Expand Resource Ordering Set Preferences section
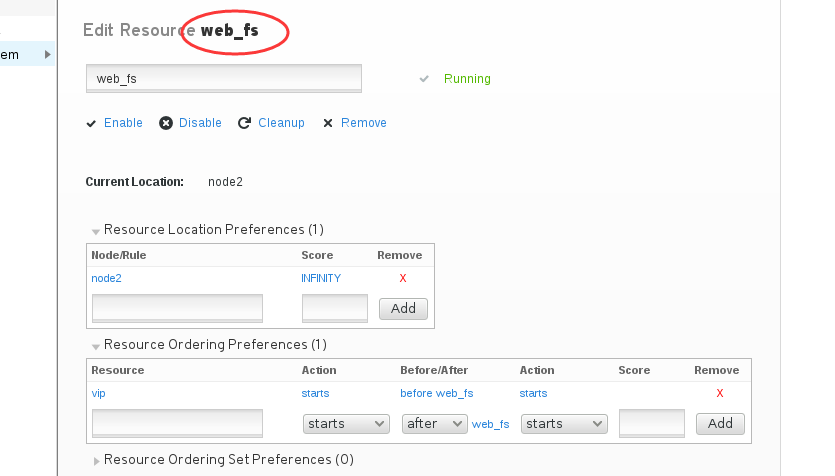The width and height of the screenshot is (835, 476). coord(96,461)
